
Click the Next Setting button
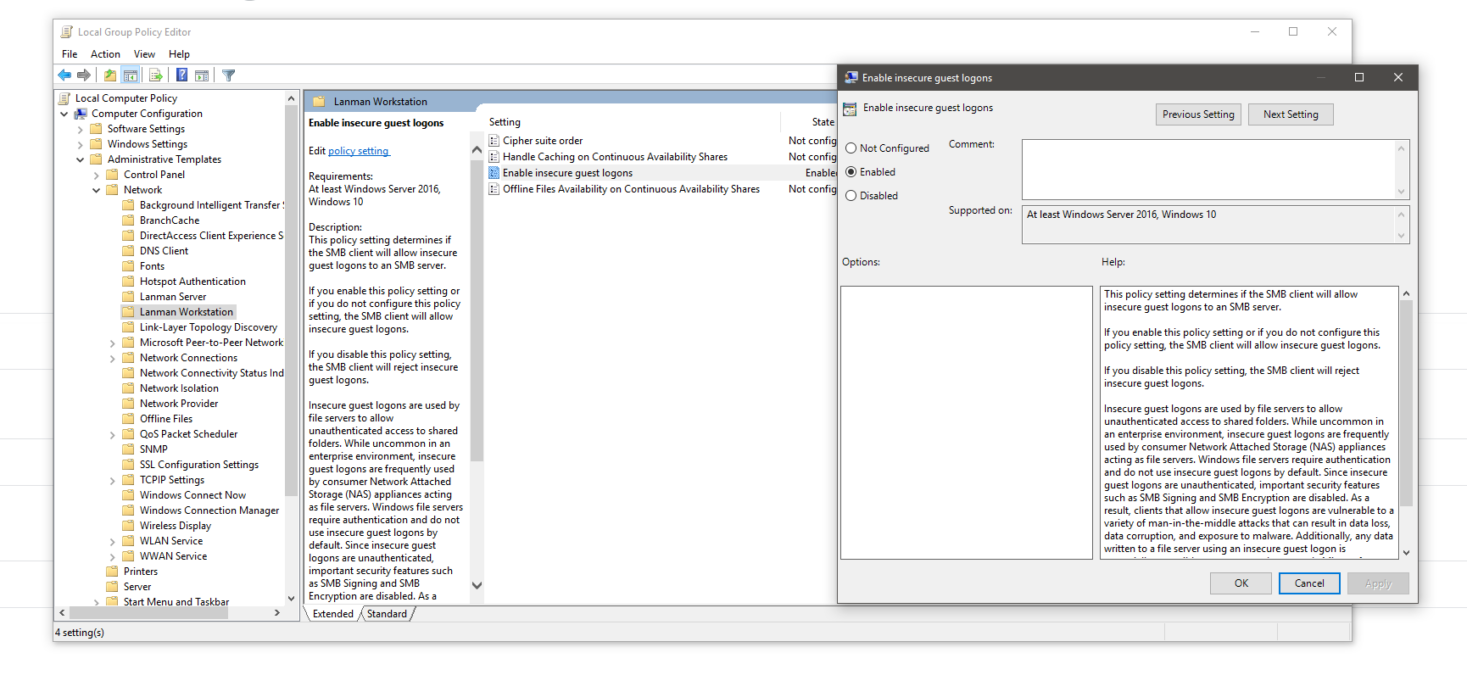click(x=1290, y=114)
